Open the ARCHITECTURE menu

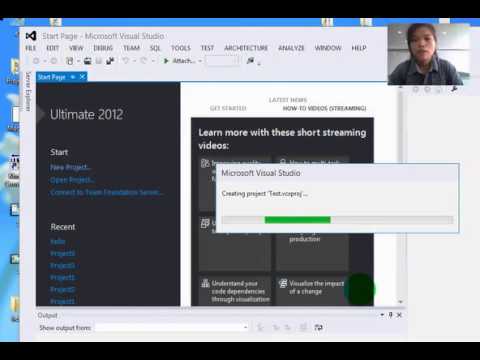(246, 48)
